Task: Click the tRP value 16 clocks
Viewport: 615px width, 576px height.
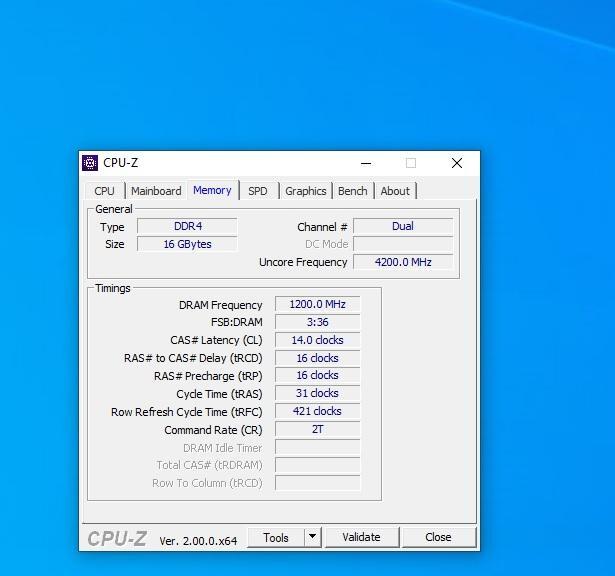Action: click(317, 375)
